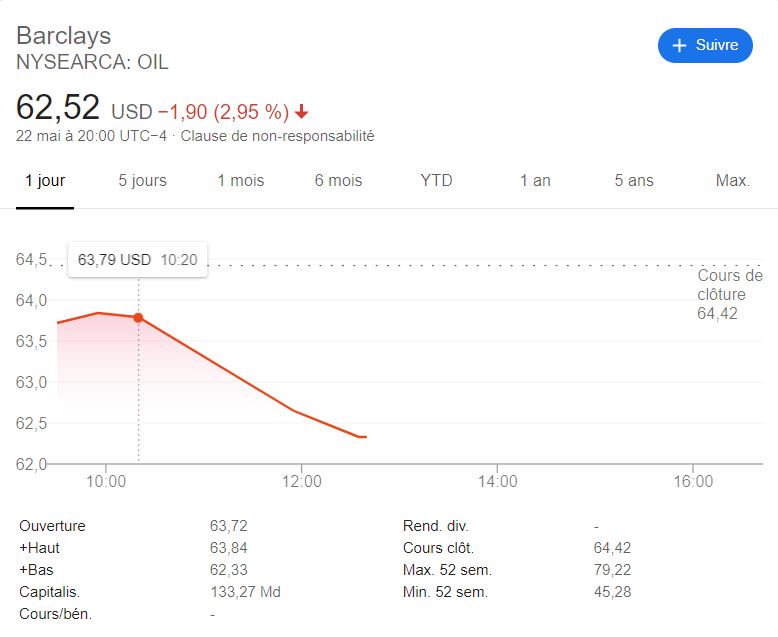Click the Cours clôt. label
The image size is (778, 637).
(438, 548)
